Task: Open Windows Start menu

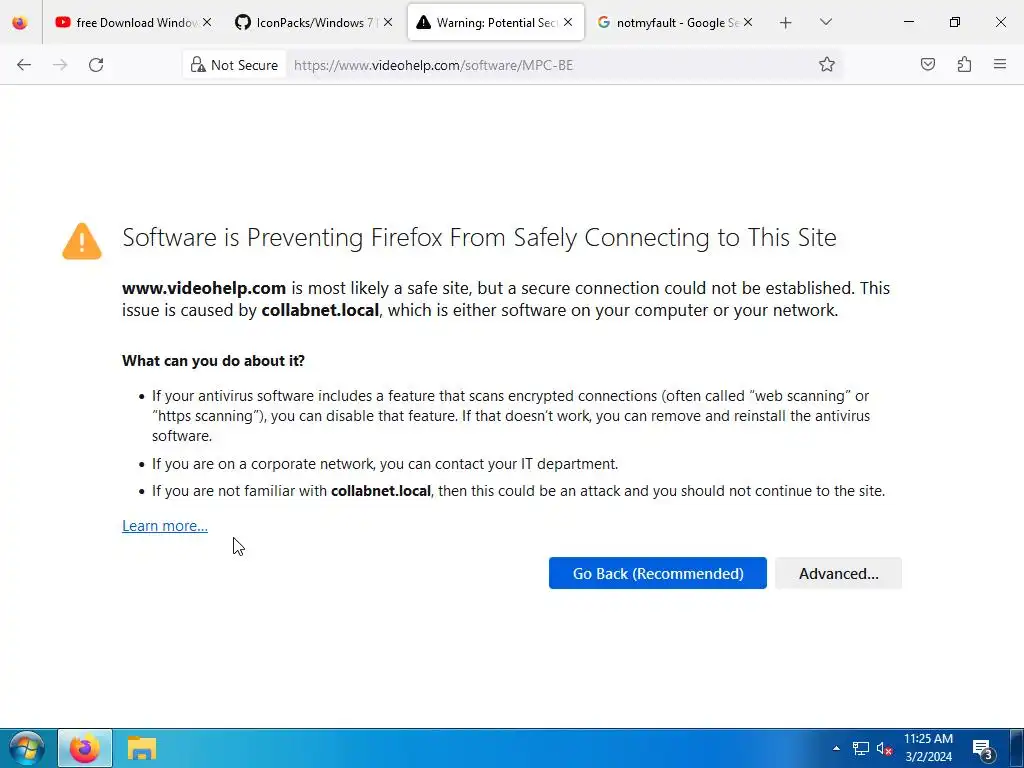Action: [x=26, y=748]
